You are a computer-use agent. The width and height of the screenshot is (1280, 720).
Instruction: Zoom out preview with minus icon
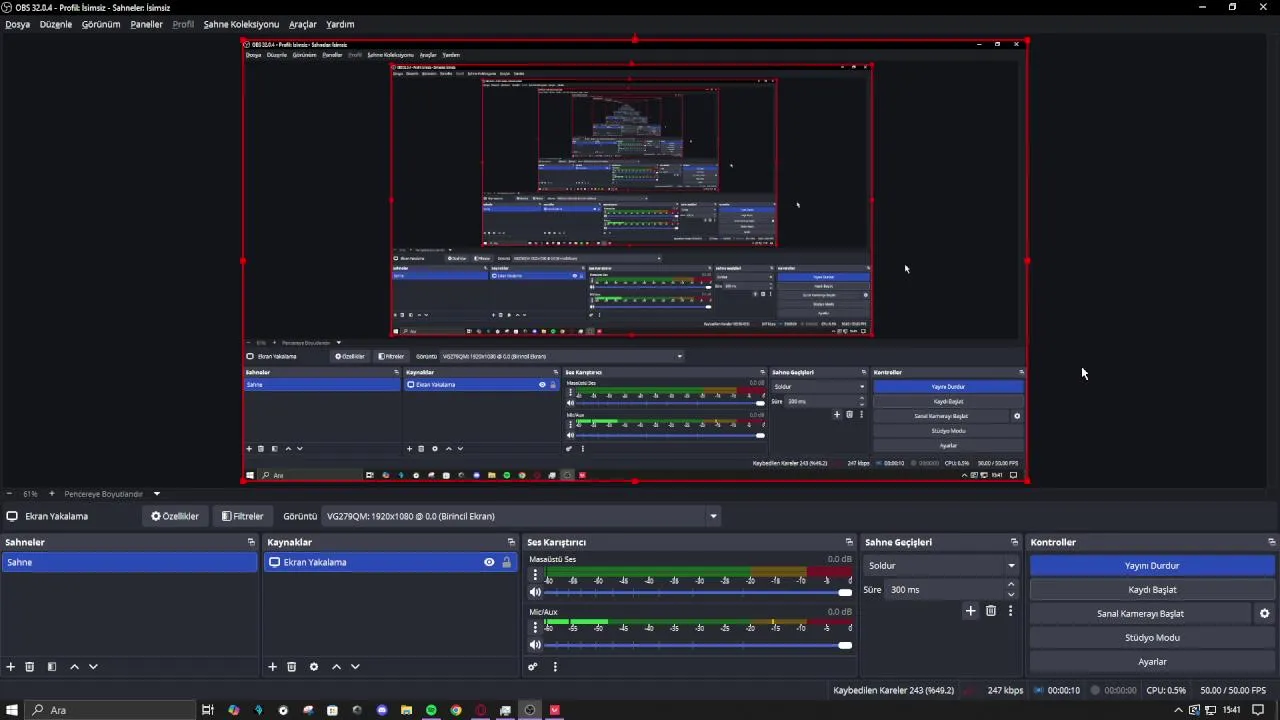9,494
